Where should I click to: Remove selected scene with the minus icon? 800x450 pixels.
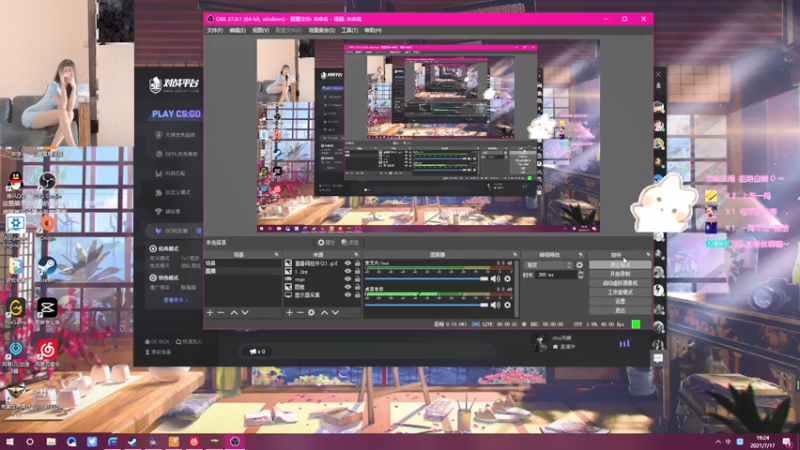tap(221, 312)
